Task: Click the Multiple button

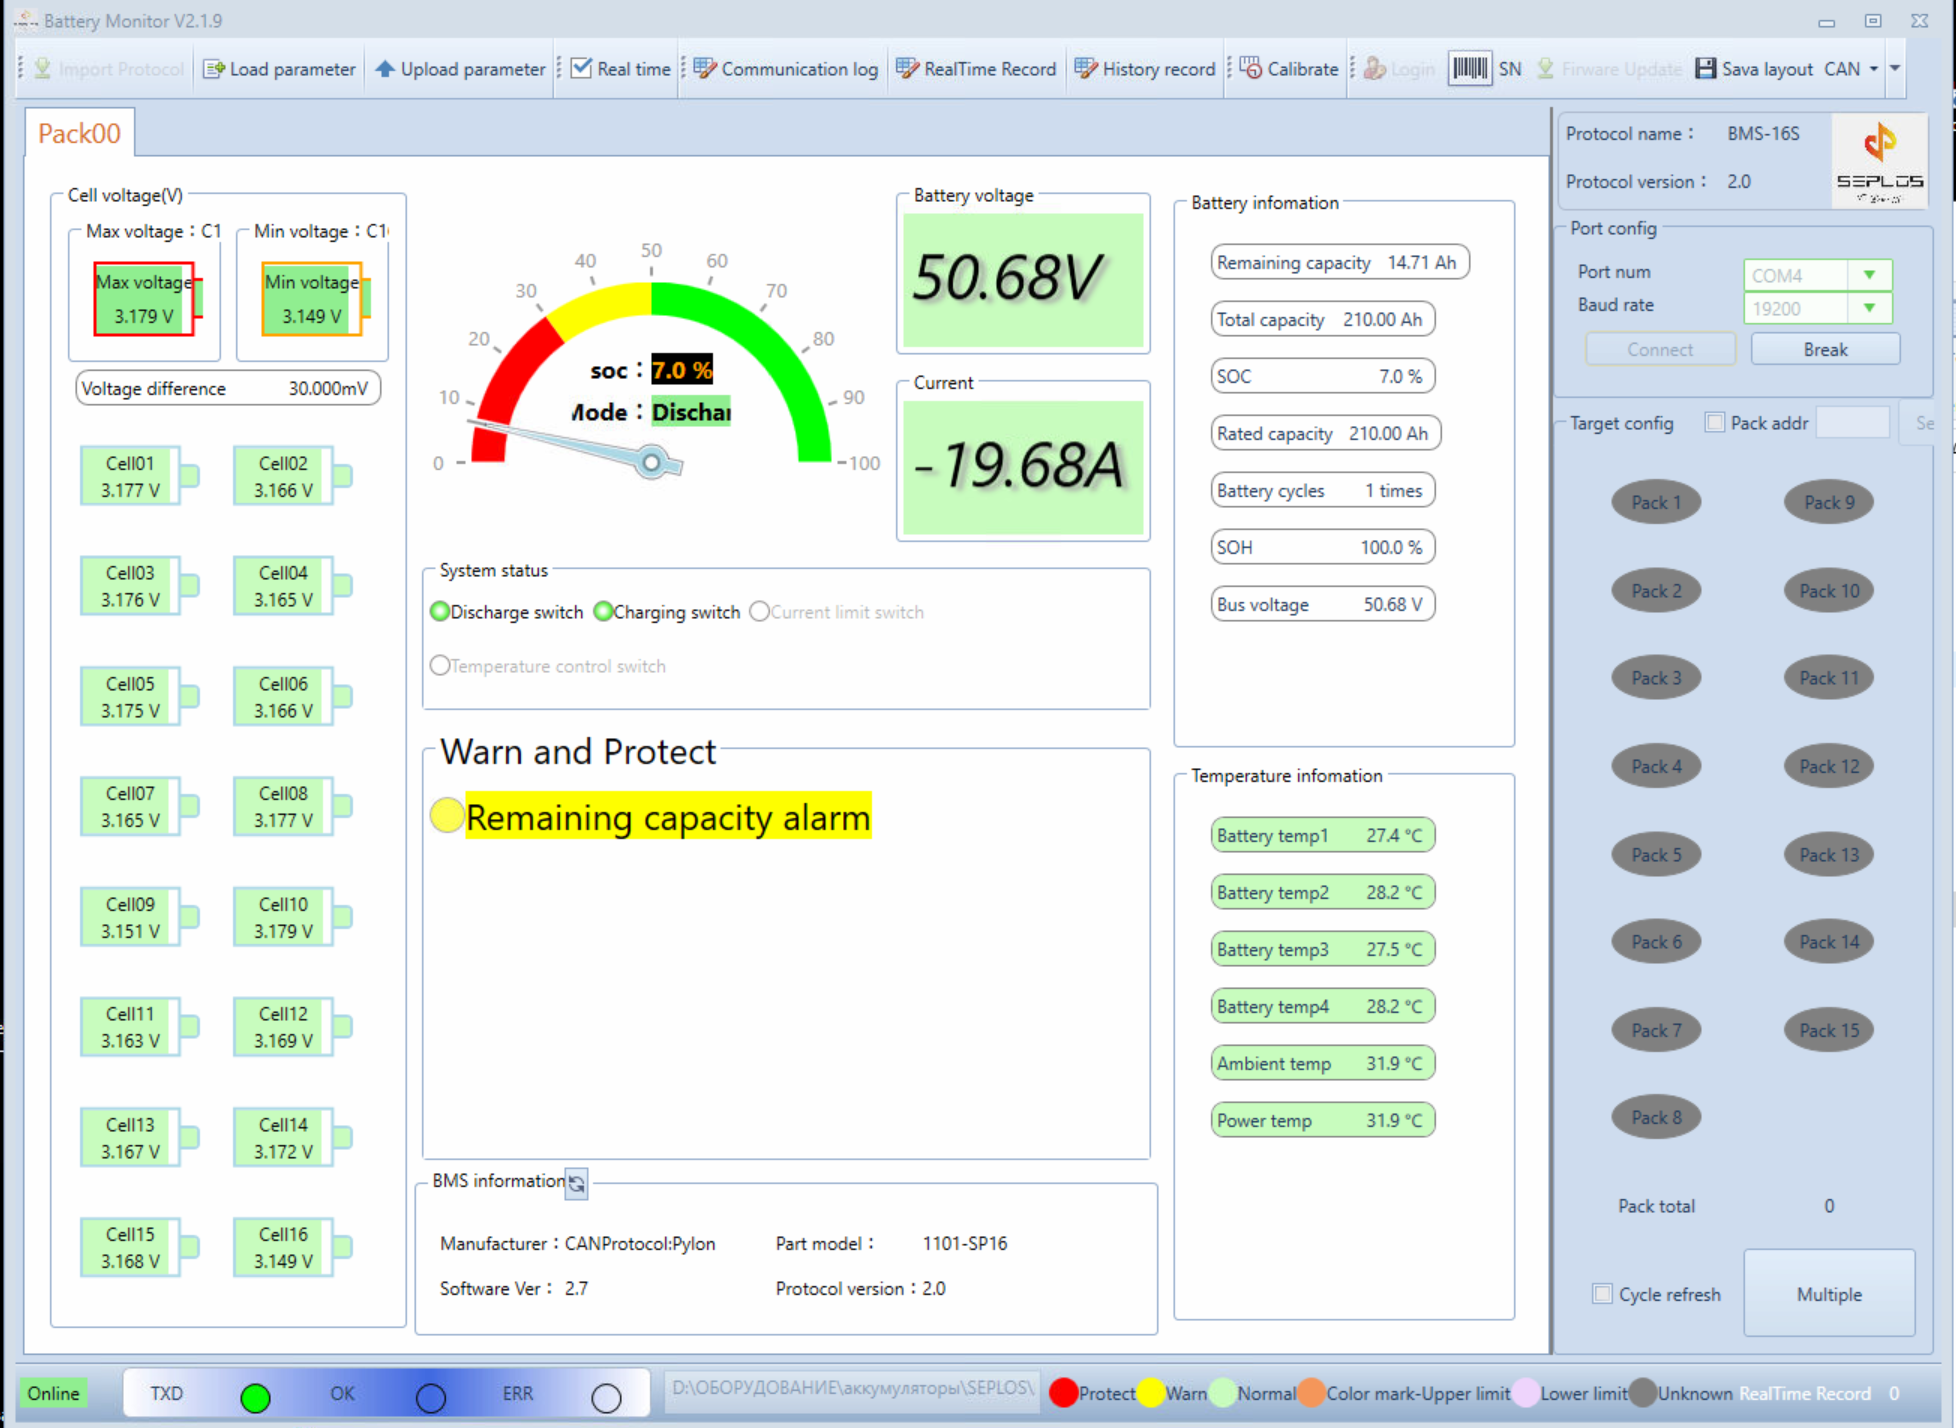Action: pos(1829,1293)
